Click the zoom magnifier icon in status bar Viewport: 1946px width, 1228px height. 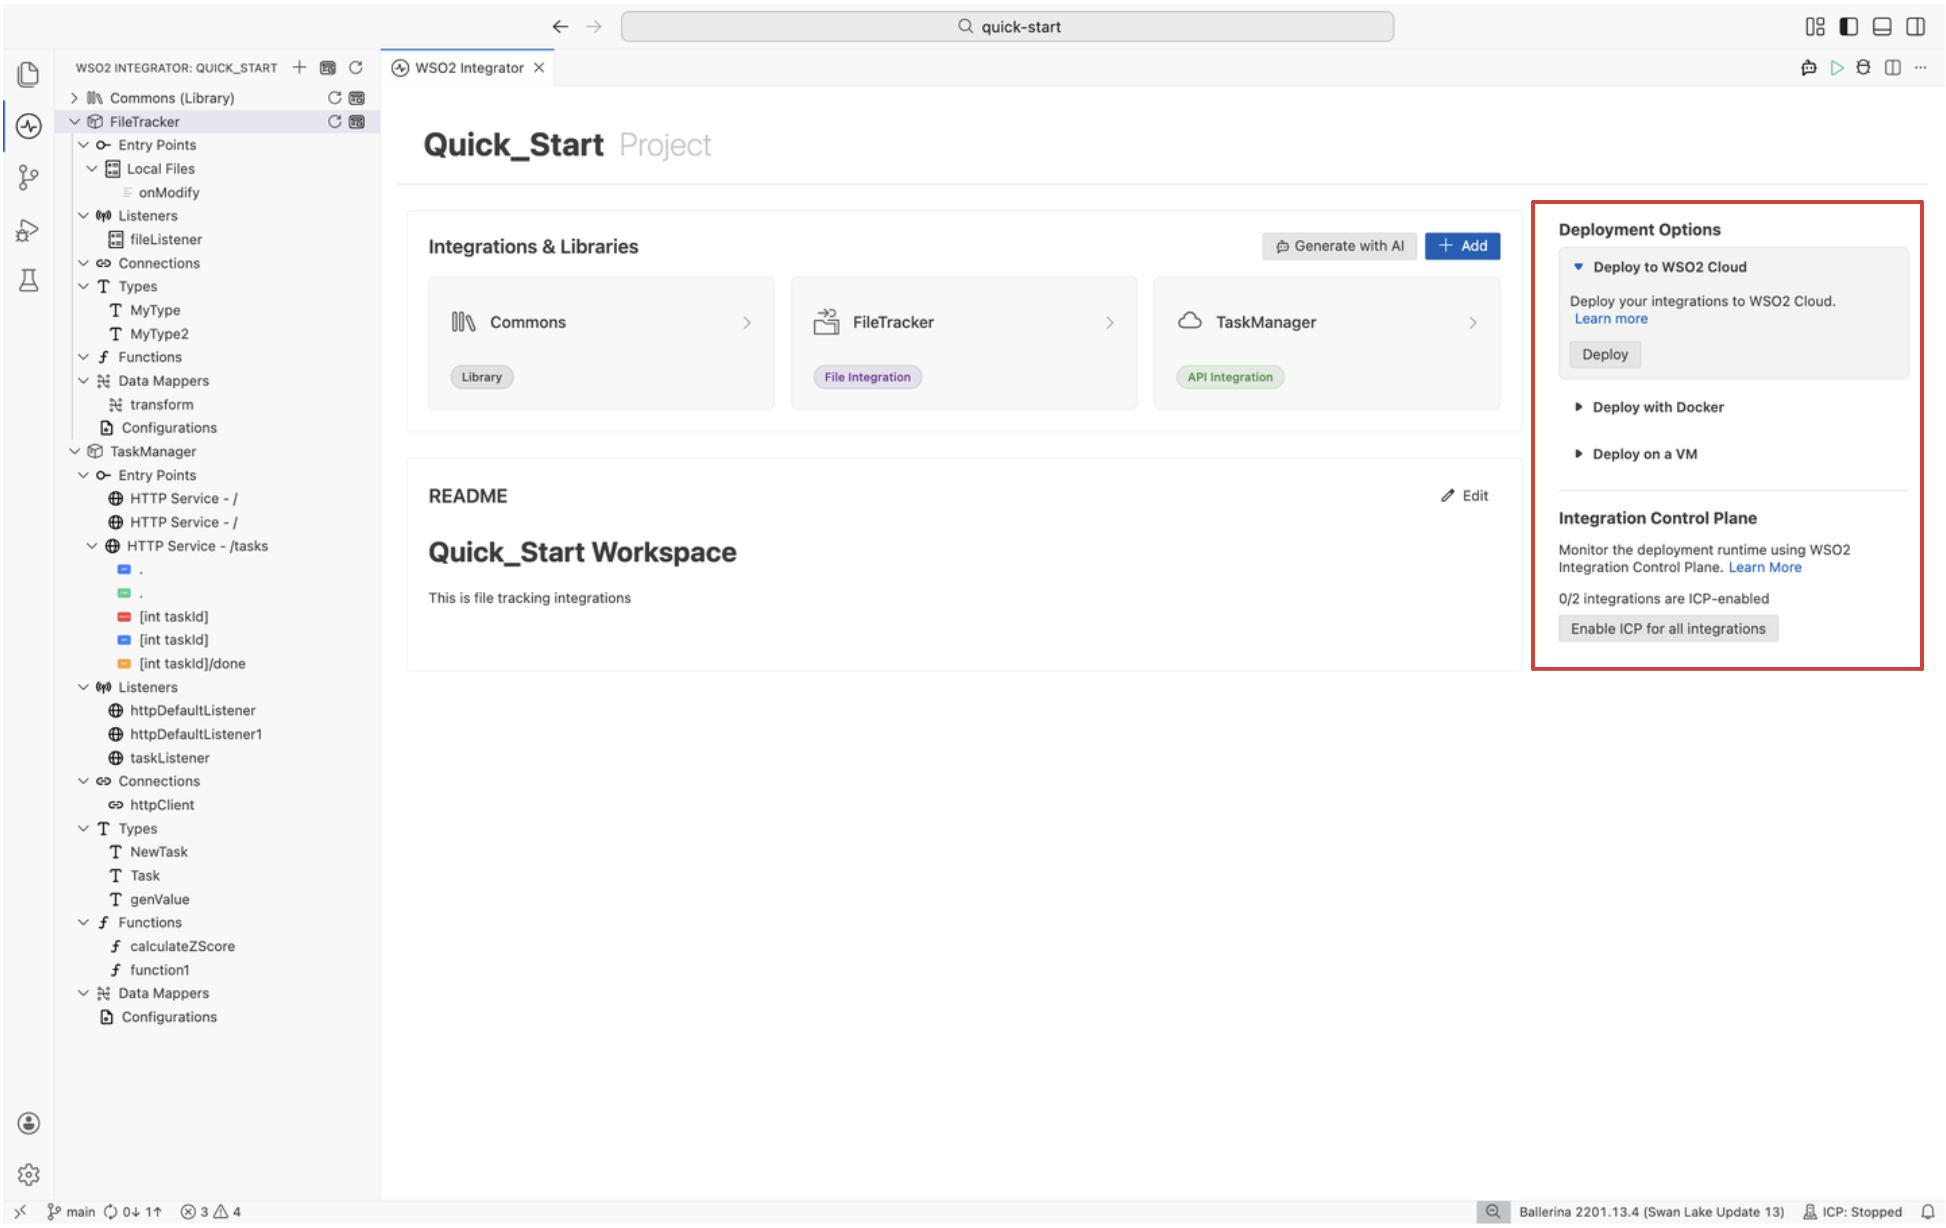pyautogui.click(x=1492, y=1212)
